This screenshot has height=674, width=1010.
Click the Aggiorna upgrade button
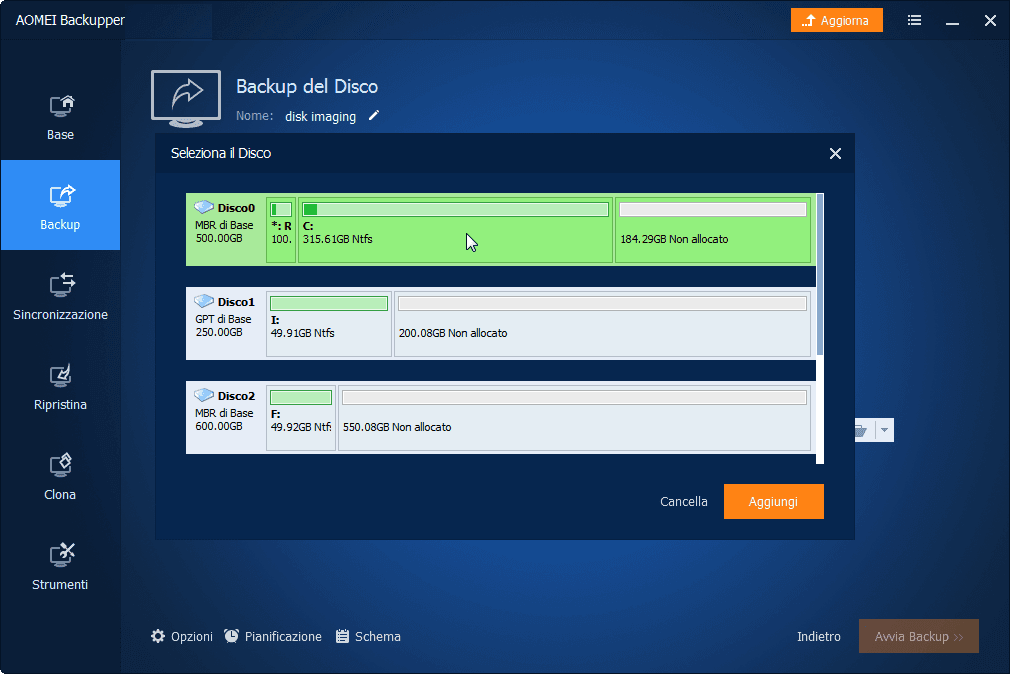836,21
